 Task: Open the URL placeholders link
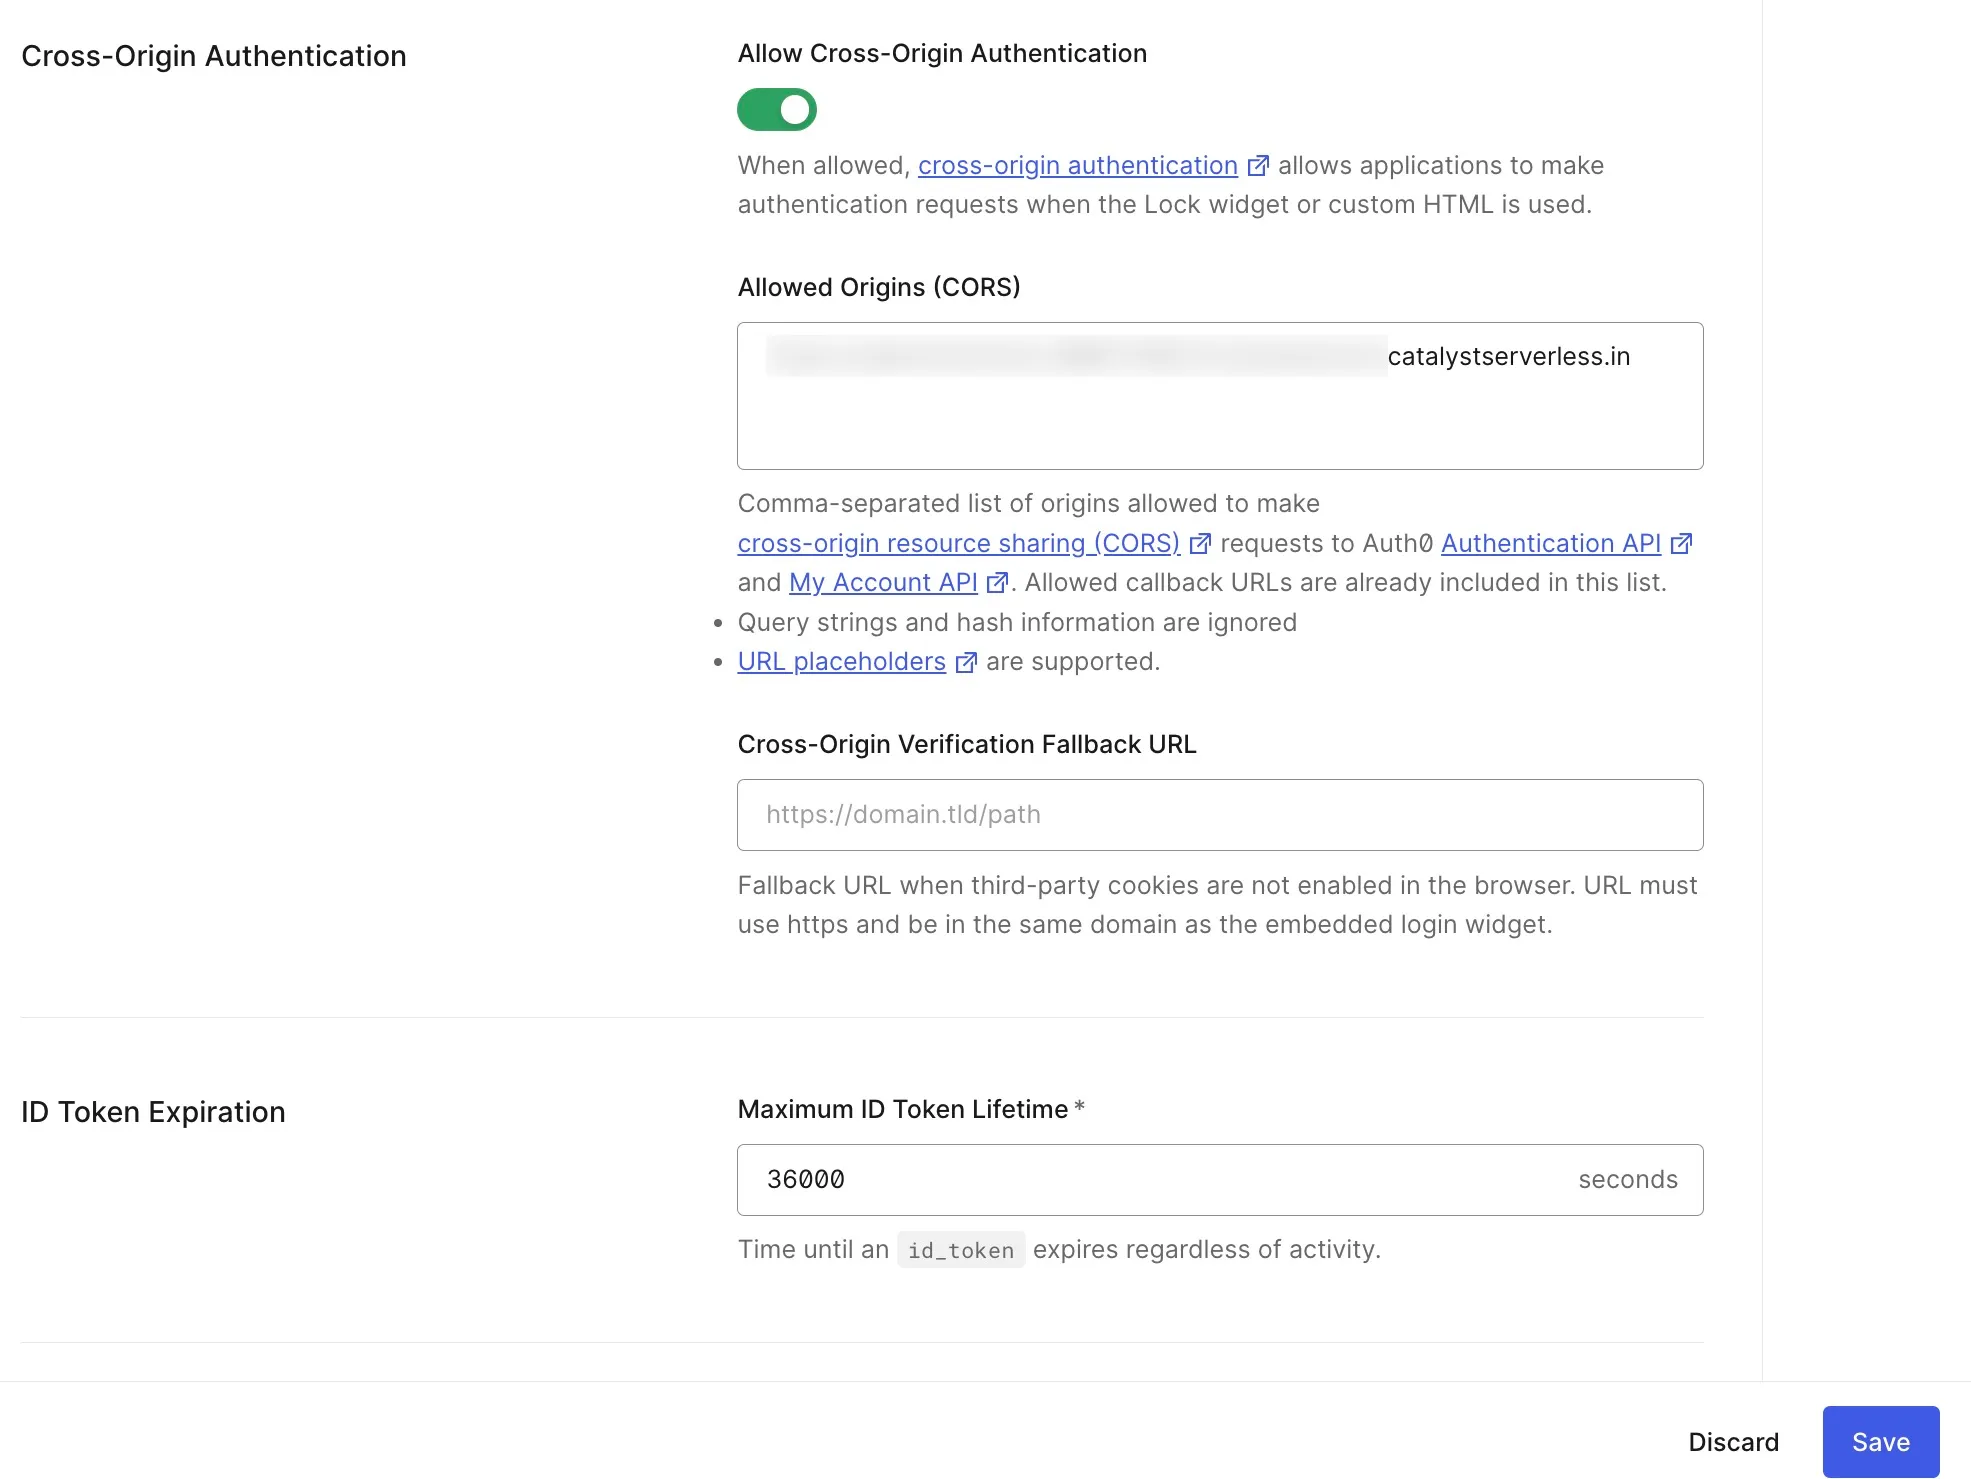841,662
